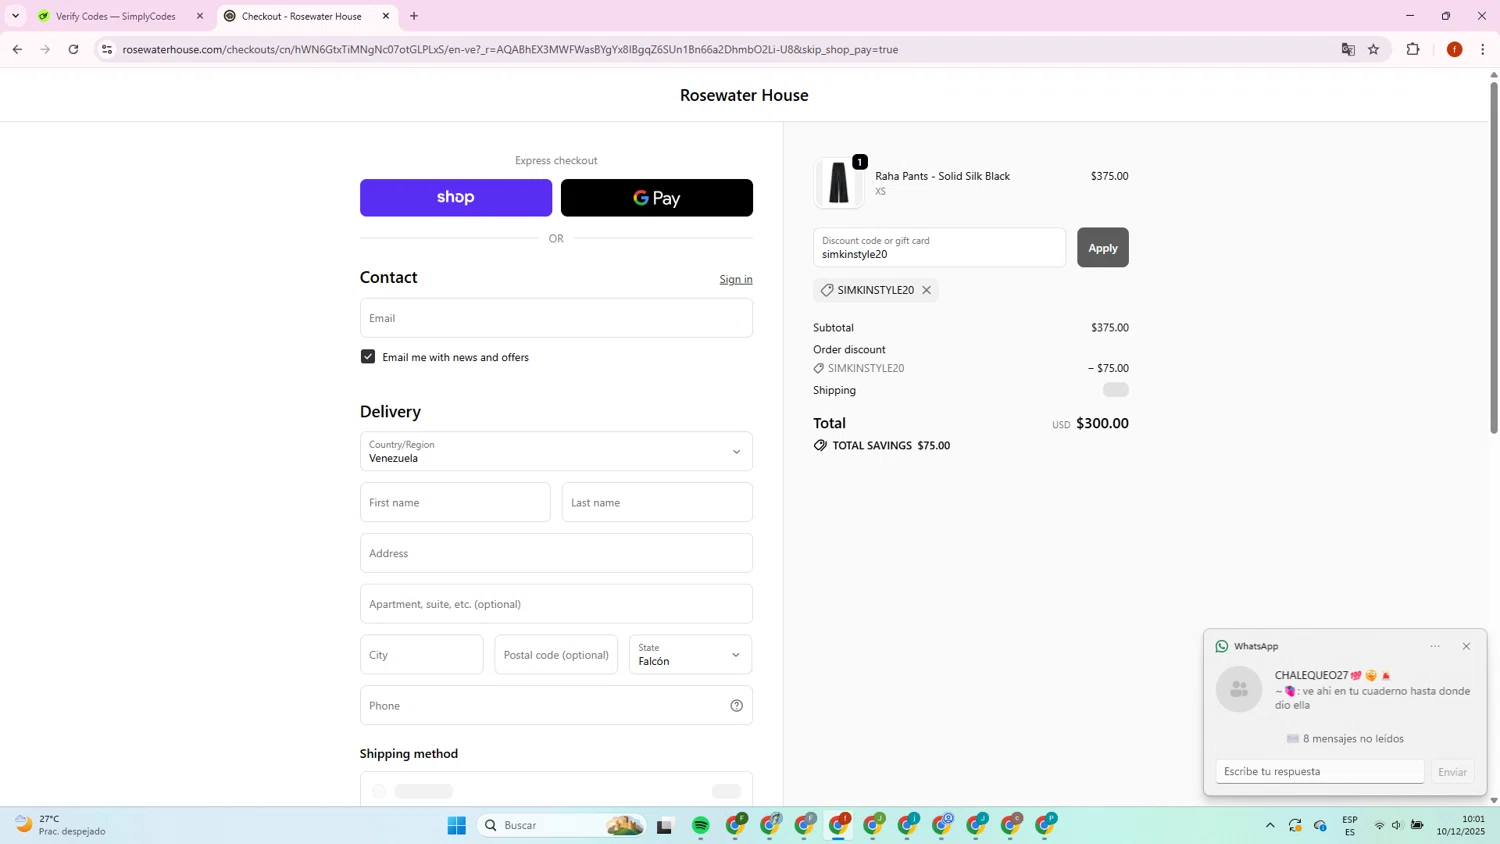Open Wi-Fi network settings
The height and width of the screenshot is (844, 1500).
pyautogui.click(x=1380, y=825)
